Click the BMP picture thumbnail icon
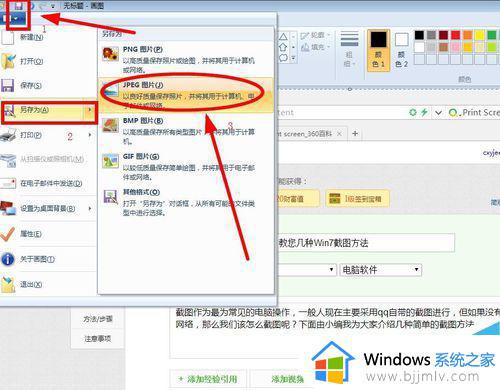This screenshot has width=500, height=390. tap(110, 125)
